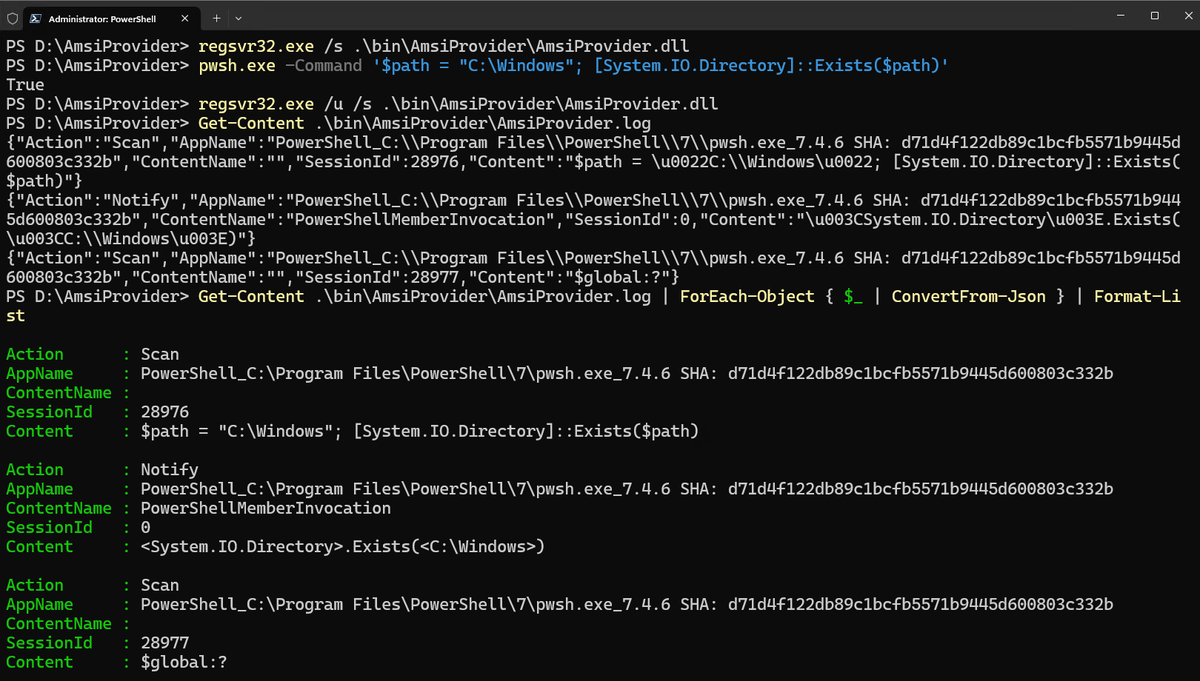Viewport: 1200px width, 681px height.
Task: Click the <System.IO.Directory>.Exists(<C:\Windows>) content value
Action: [x=343, y=547]
